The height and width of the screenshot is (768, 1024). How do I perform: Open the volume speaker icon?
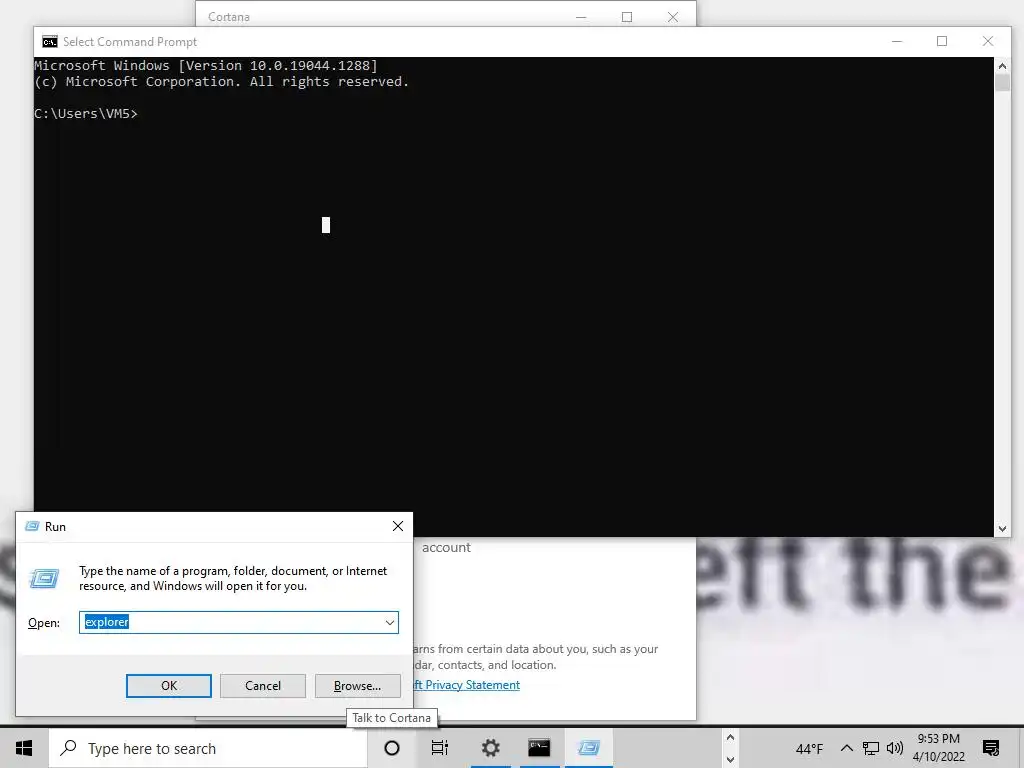point(895,748)
